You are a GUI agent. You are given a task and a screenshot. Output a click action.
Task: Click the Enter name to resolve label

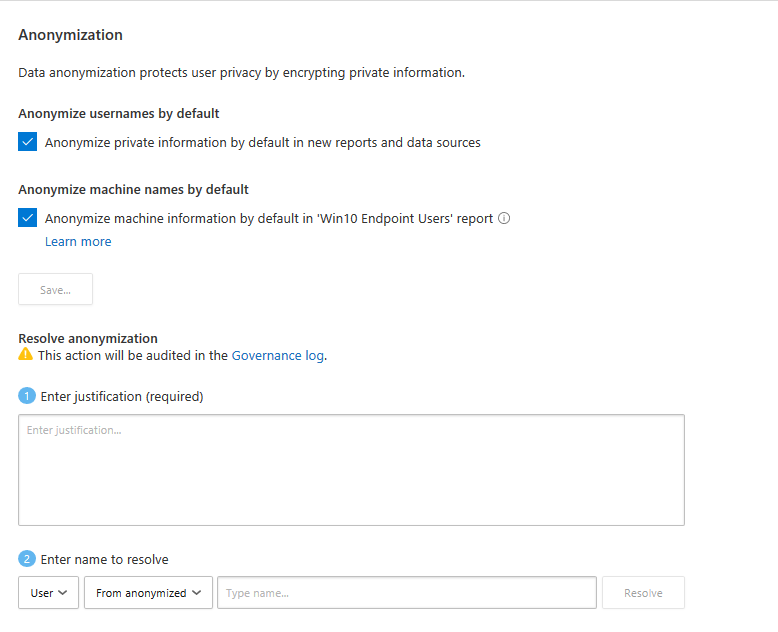[x=104, y=559]
